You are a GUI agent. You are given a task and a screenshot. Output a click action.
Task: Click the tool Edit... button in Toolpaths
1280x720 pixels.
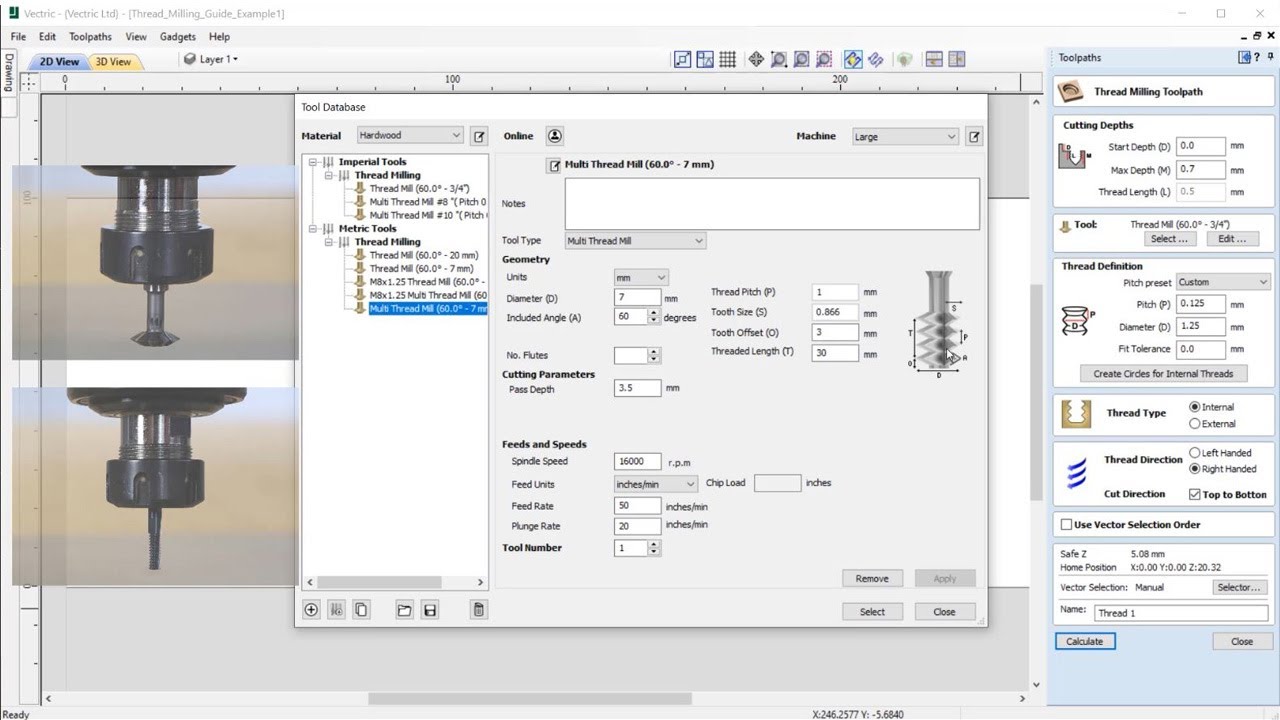coord(1232,239)
